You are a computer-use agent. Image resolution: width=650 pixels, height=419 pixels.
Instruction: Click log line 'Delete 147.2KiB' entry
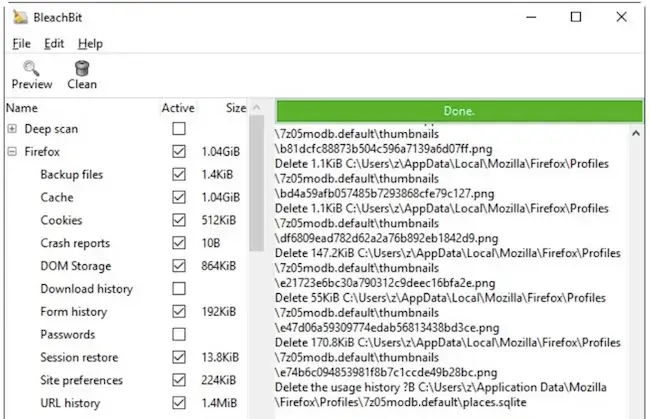pyautogui.click(x=448, y=253)
